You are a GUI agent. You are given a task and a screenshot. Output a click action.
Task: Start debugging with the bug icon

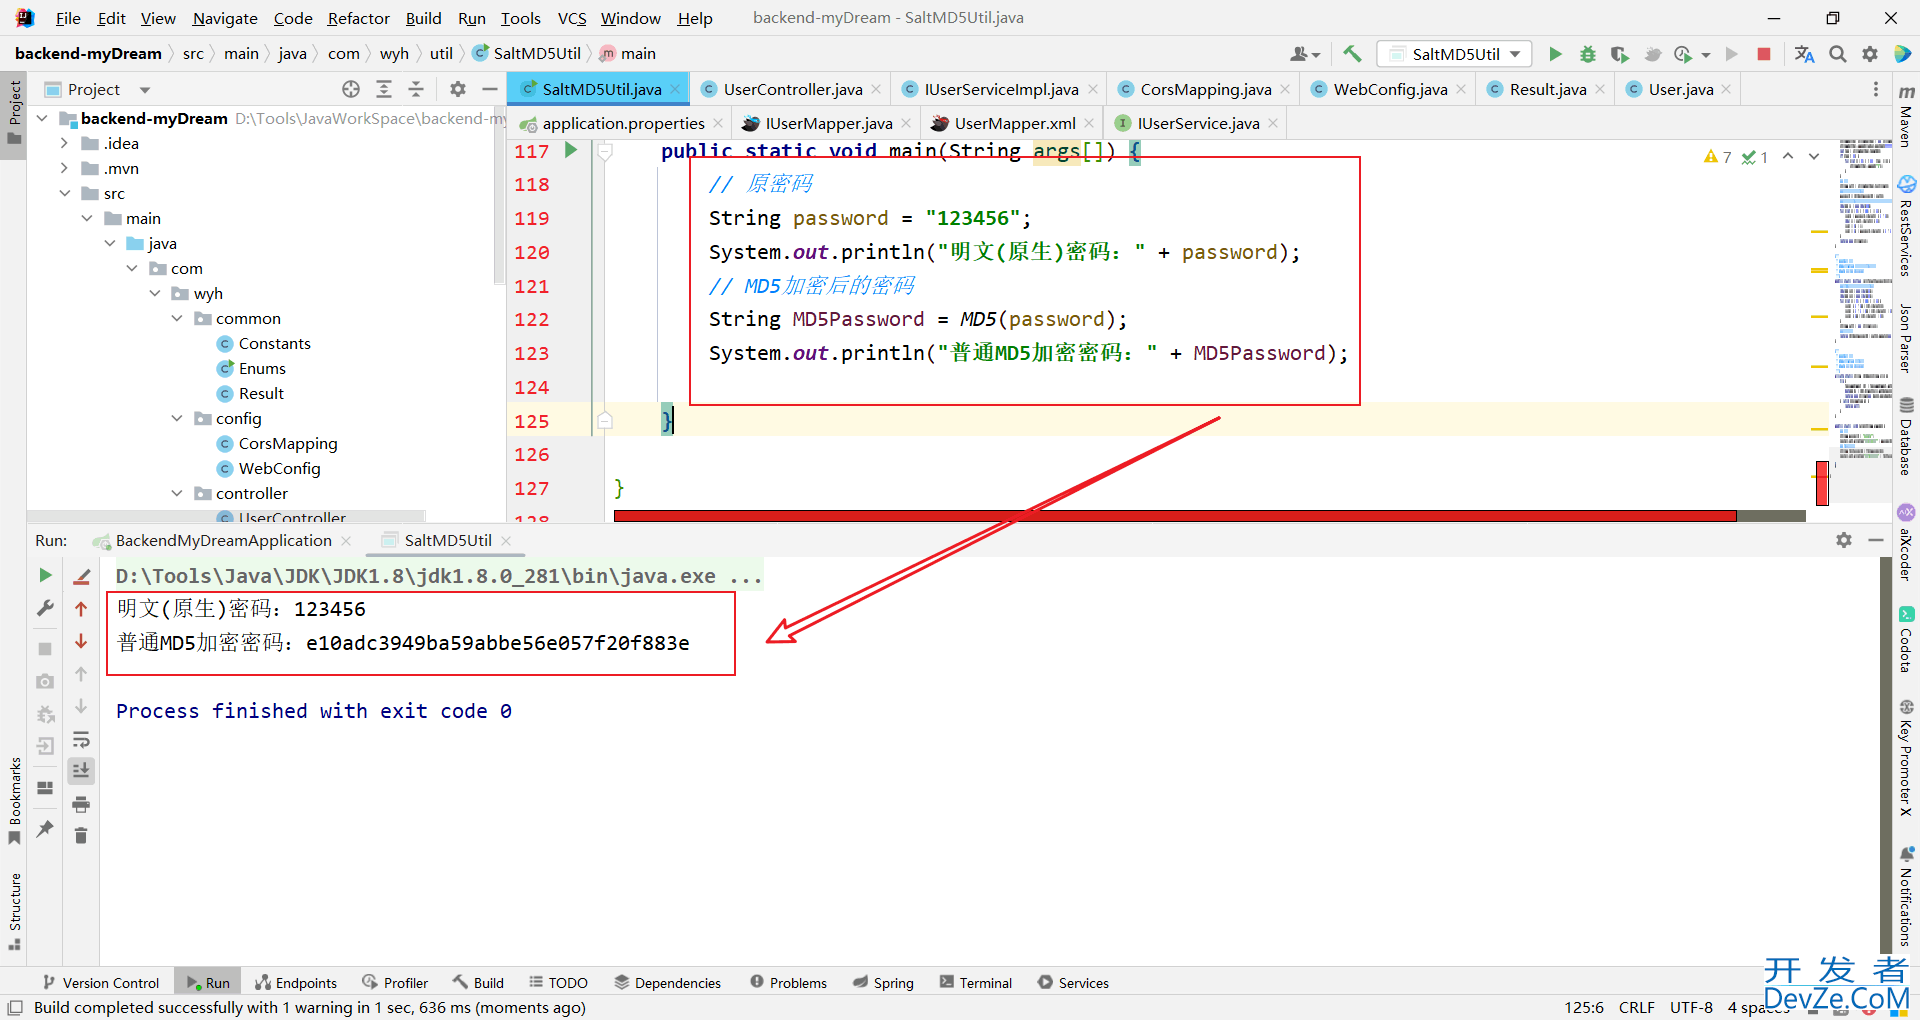(1587, 54)
